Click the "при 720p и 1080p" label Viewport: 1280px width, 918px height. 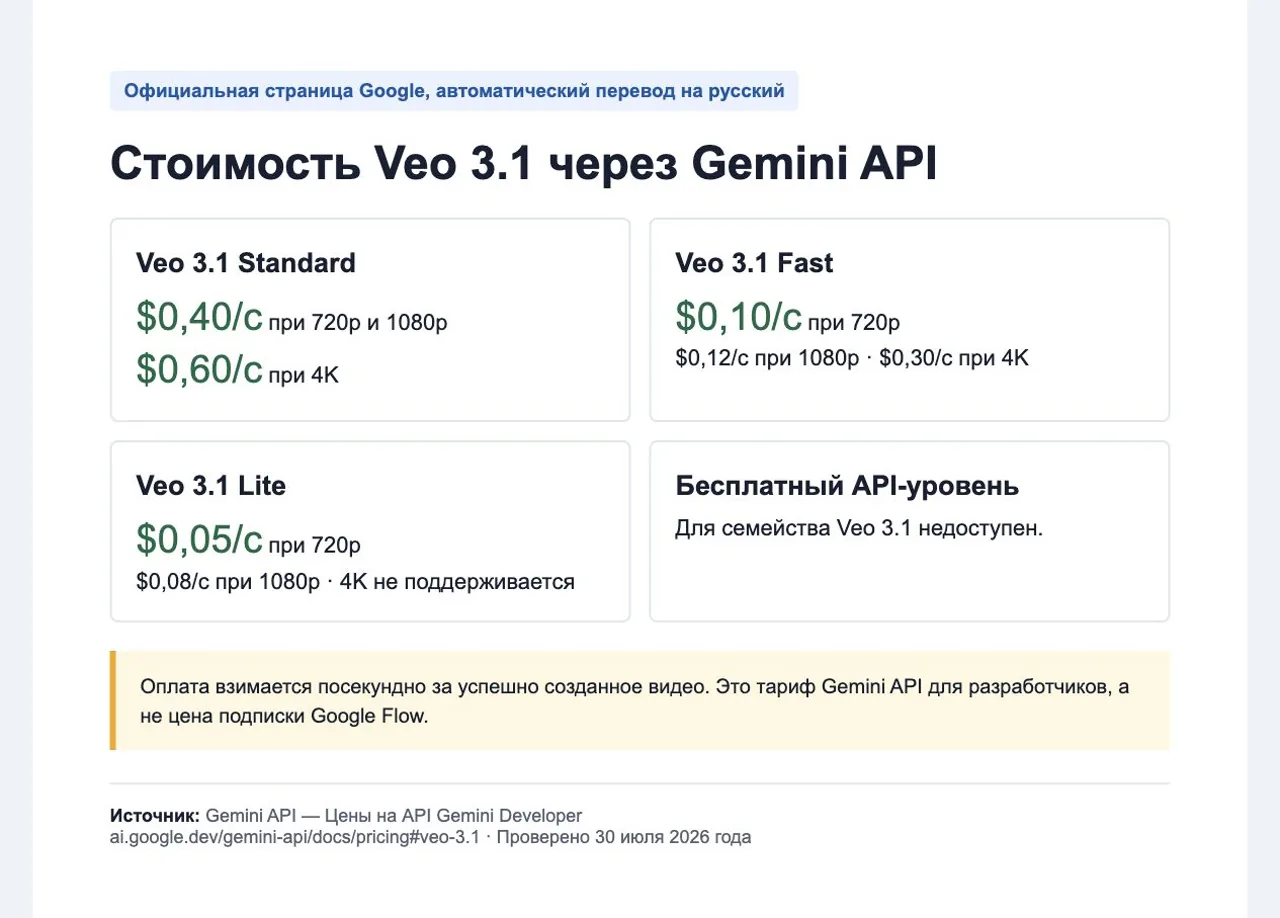[x=358, y=323]
